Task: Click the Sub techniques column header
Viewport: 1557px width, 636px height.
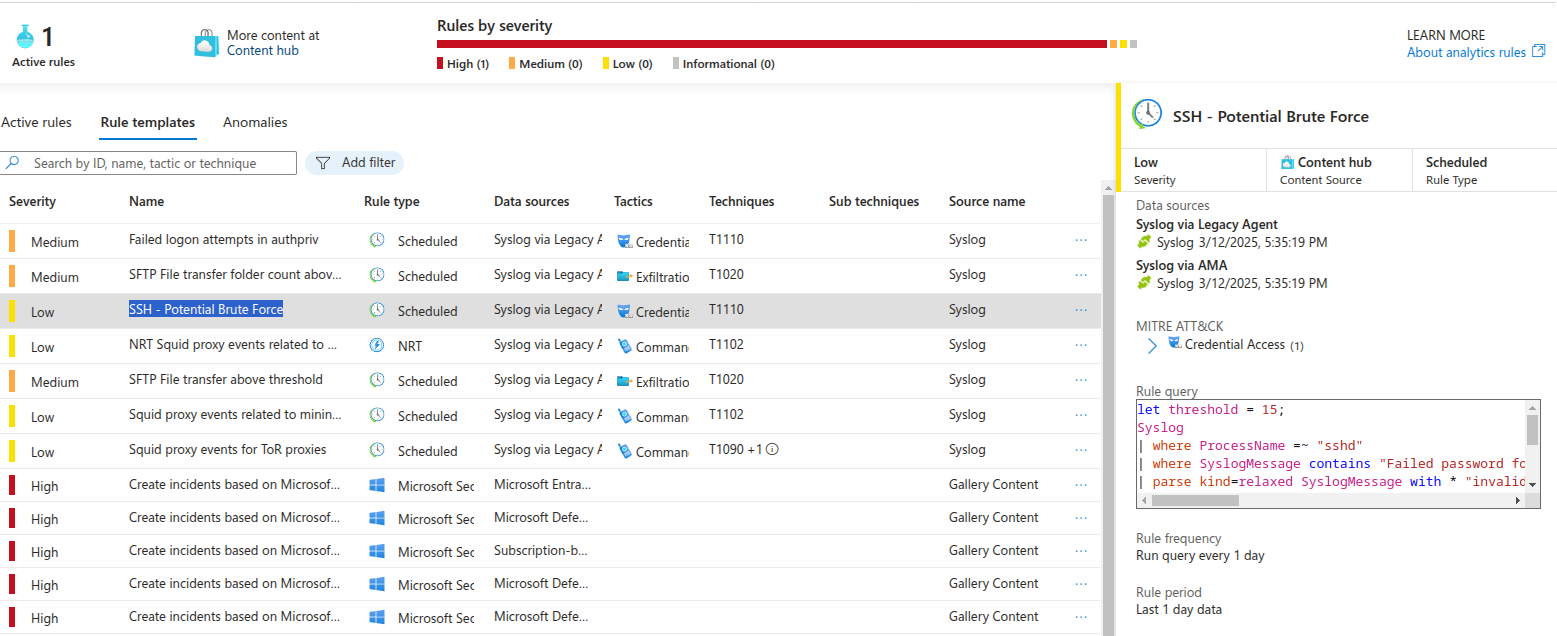Action: [x=874, y=201]
